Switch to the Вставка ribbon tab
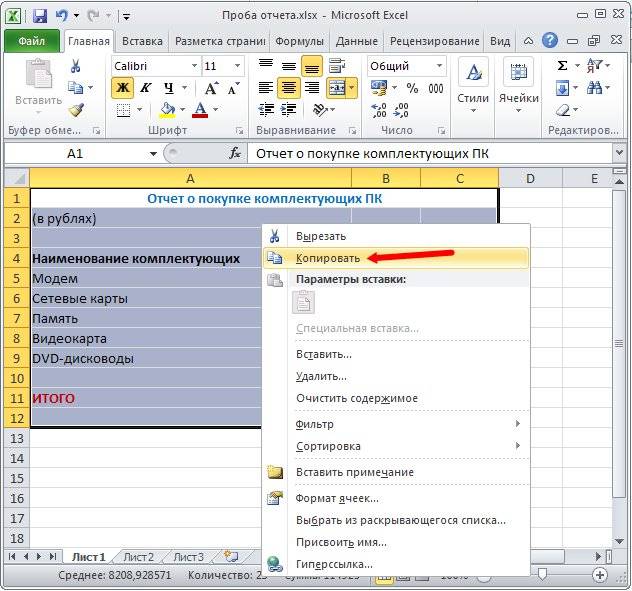This screenshot has width=632, height=591. [142, 41]
